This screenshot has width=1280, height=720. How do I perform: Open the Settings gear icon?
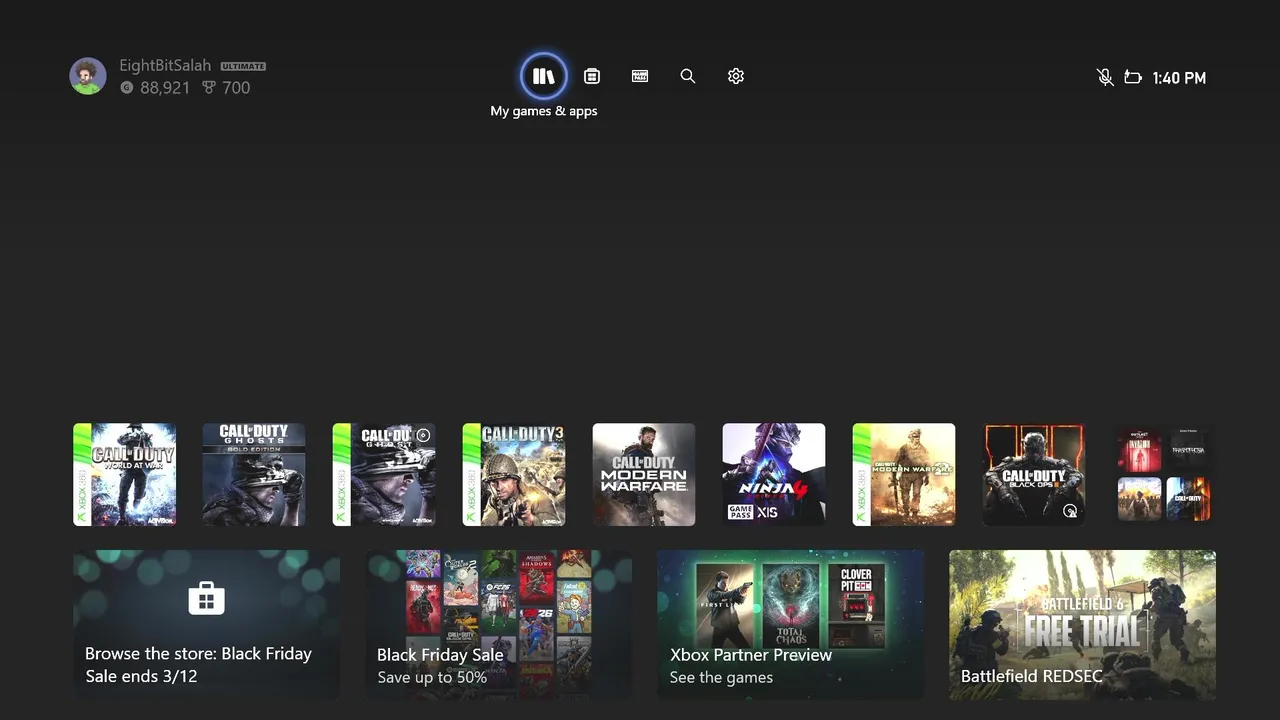[x=736, y=76]
